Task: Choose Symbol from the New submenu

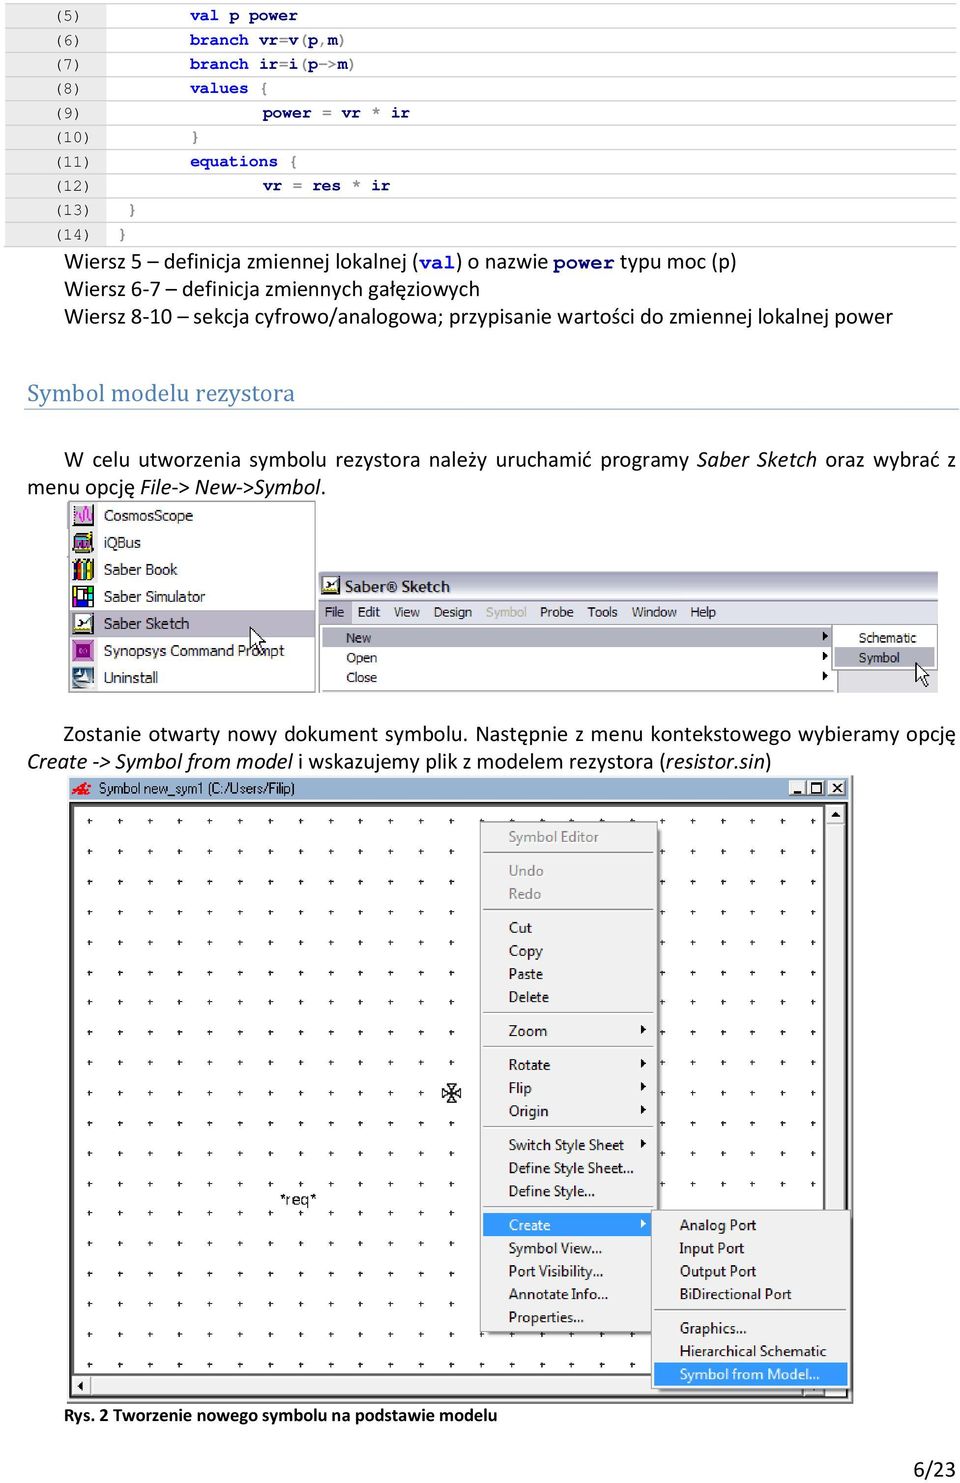Action: [886, 657]
